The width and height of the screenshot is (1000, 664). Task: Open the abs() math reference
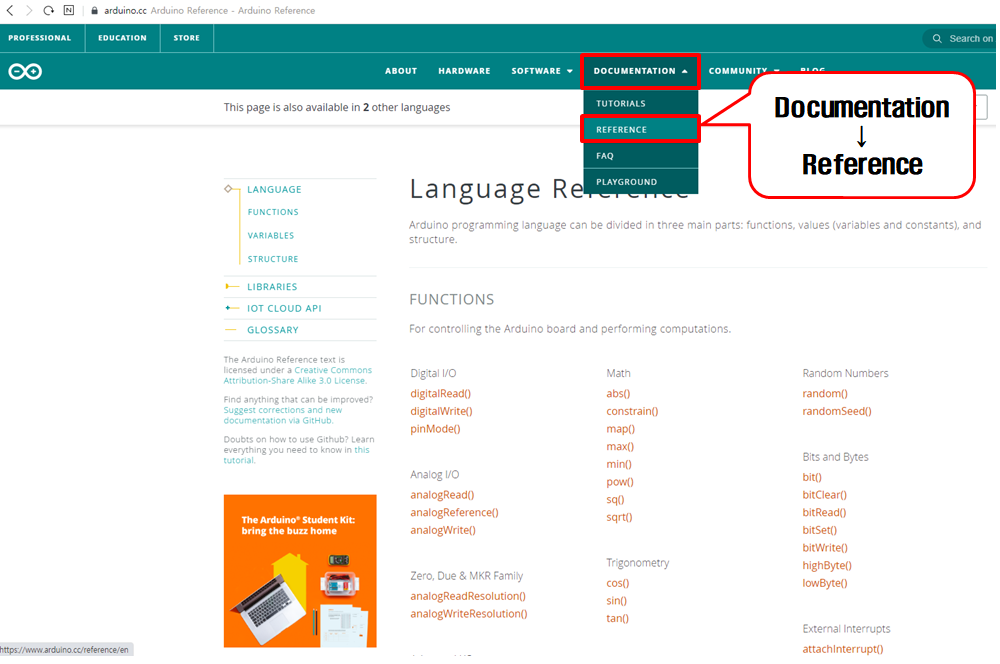618,394
